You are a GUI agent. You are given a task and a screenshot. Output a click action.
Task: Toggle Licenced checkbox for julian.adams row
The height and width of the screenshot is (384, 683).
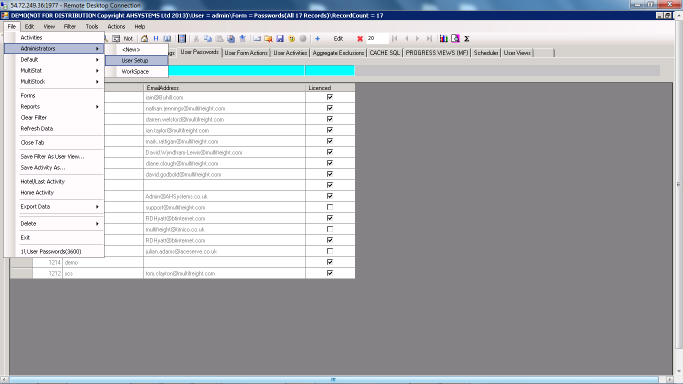pos(330,251)
